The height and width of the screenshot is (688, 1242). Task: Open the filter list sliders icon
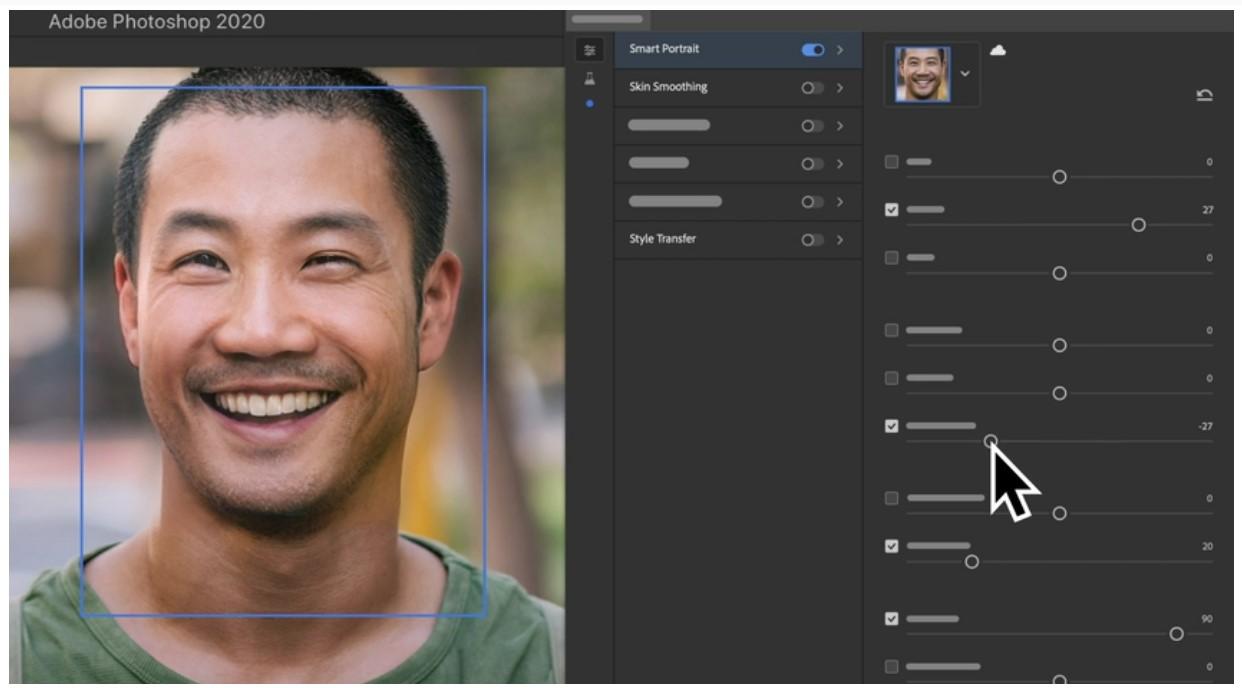pos(590,50)
